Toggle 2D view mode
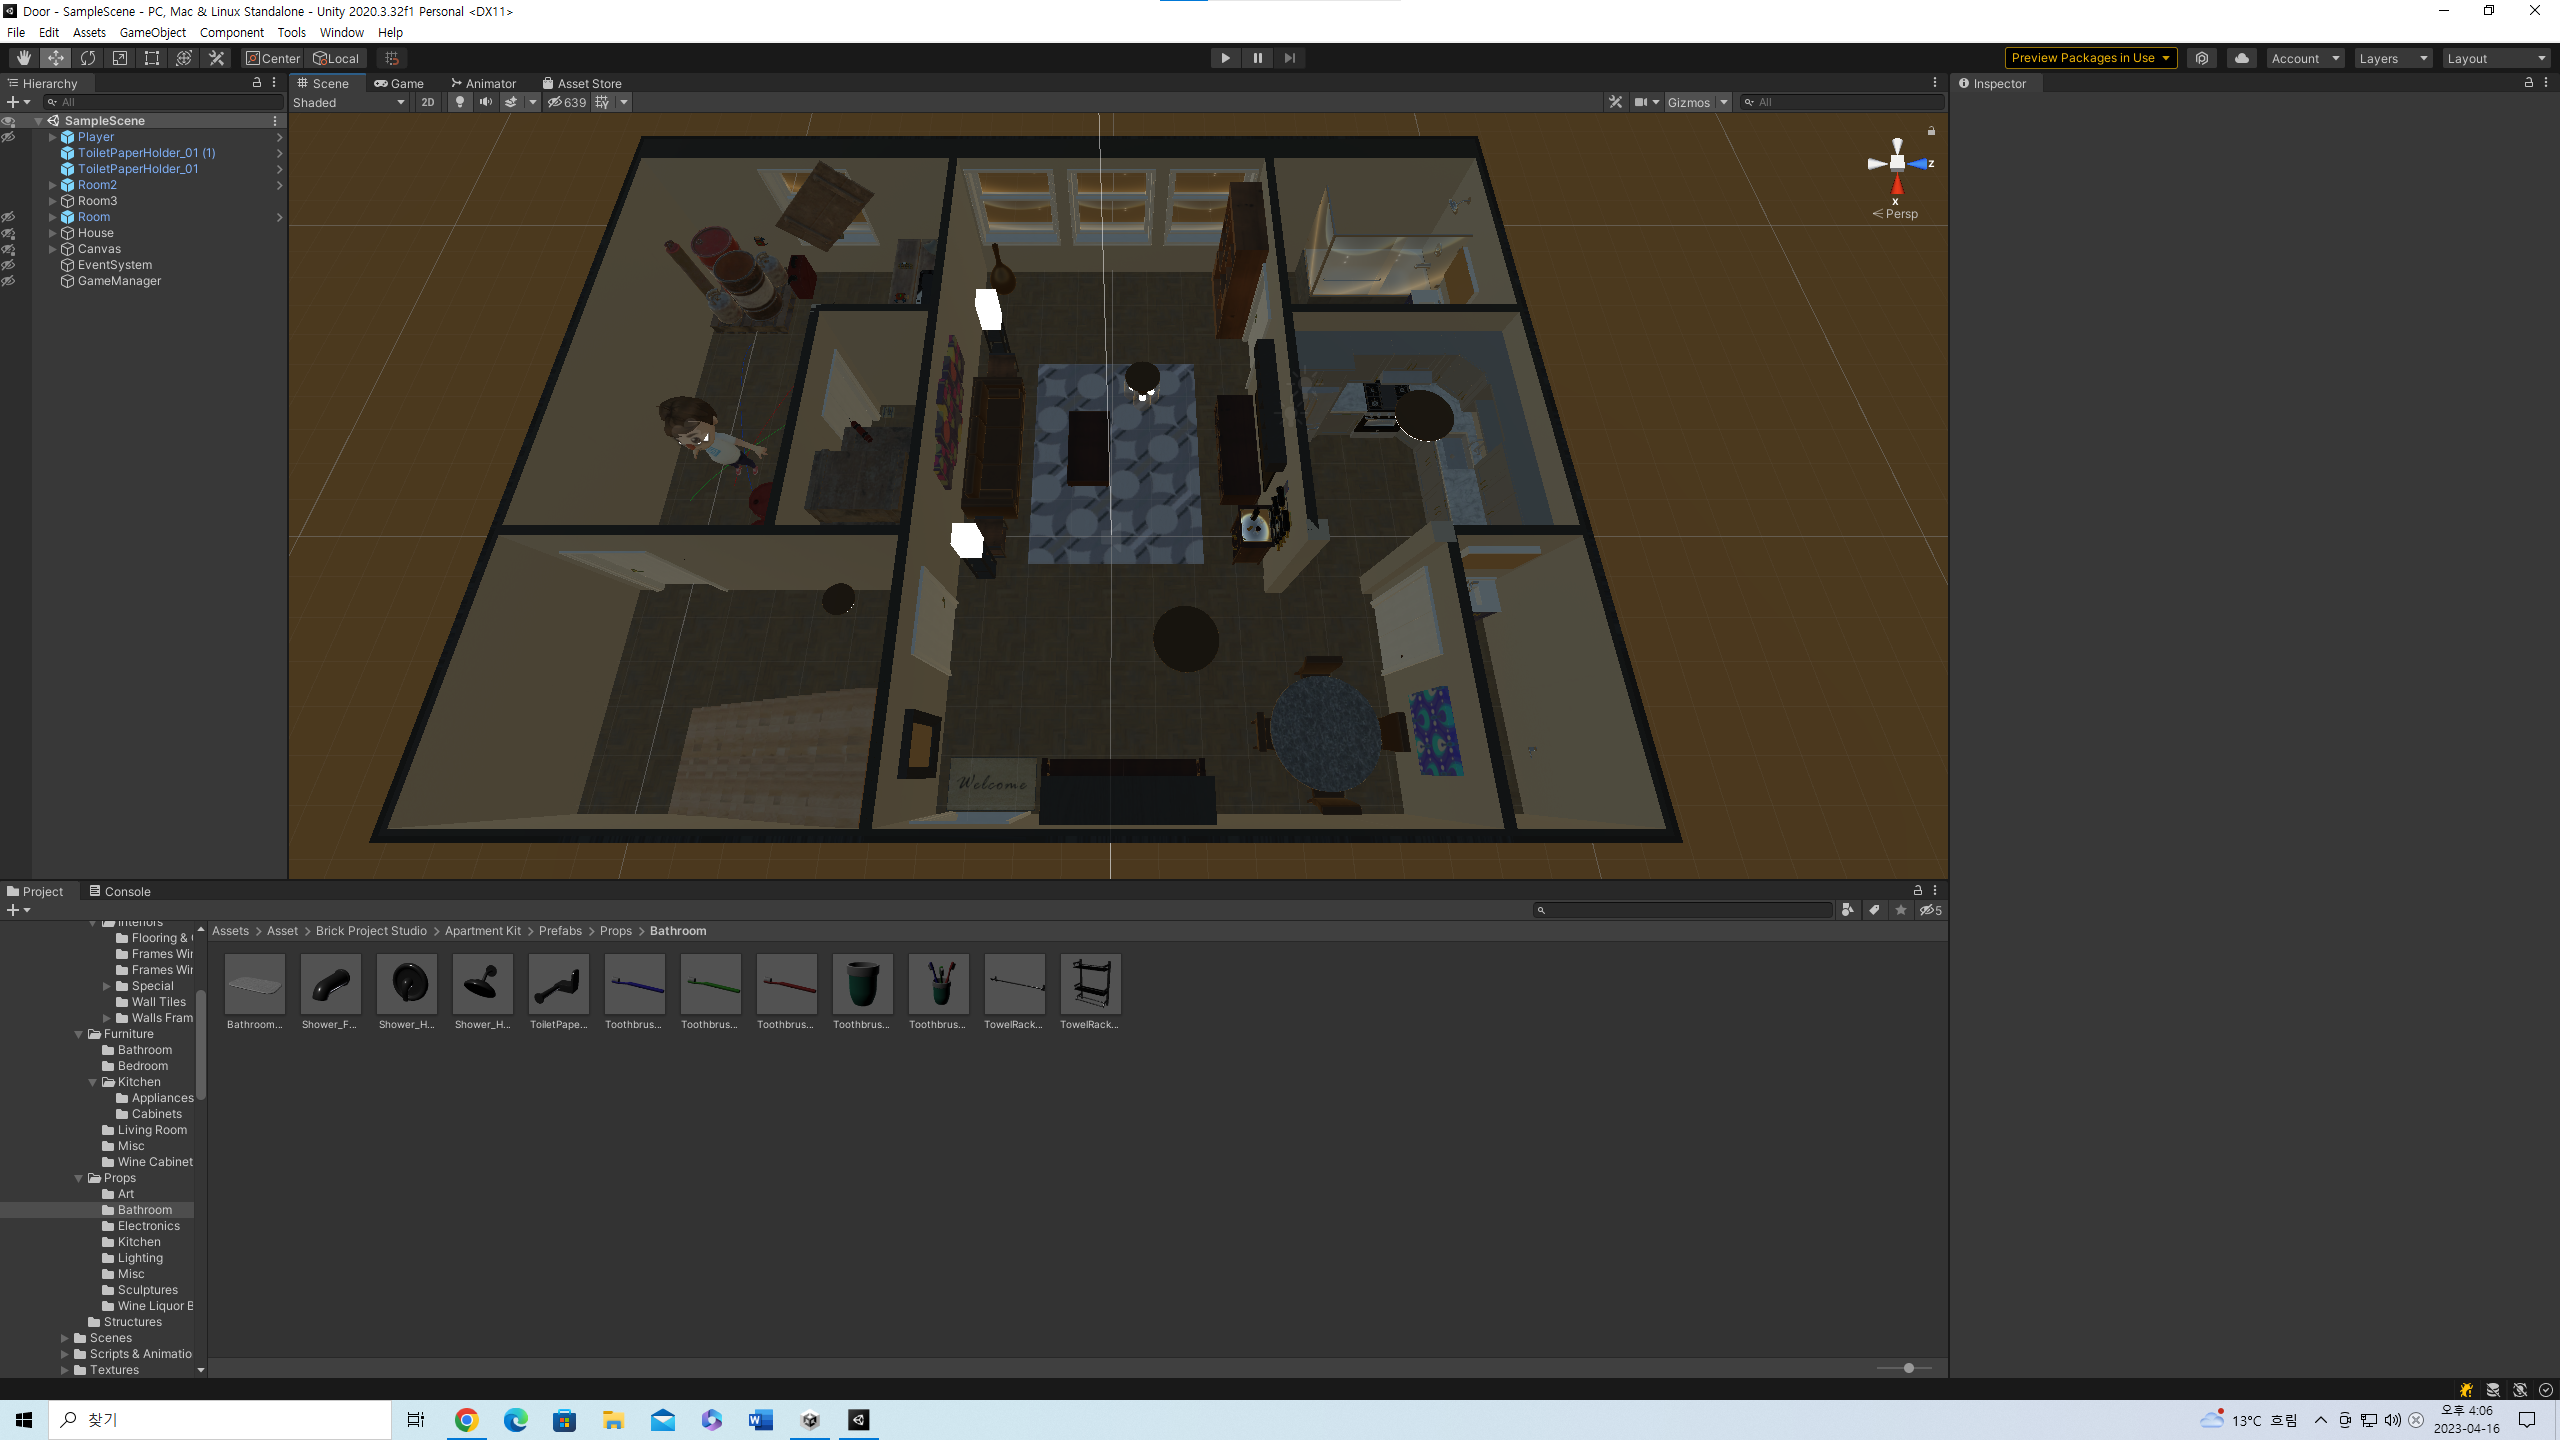Viewport: 2560px width, 1440px height. pyautogui.click(x=428, y=102)
